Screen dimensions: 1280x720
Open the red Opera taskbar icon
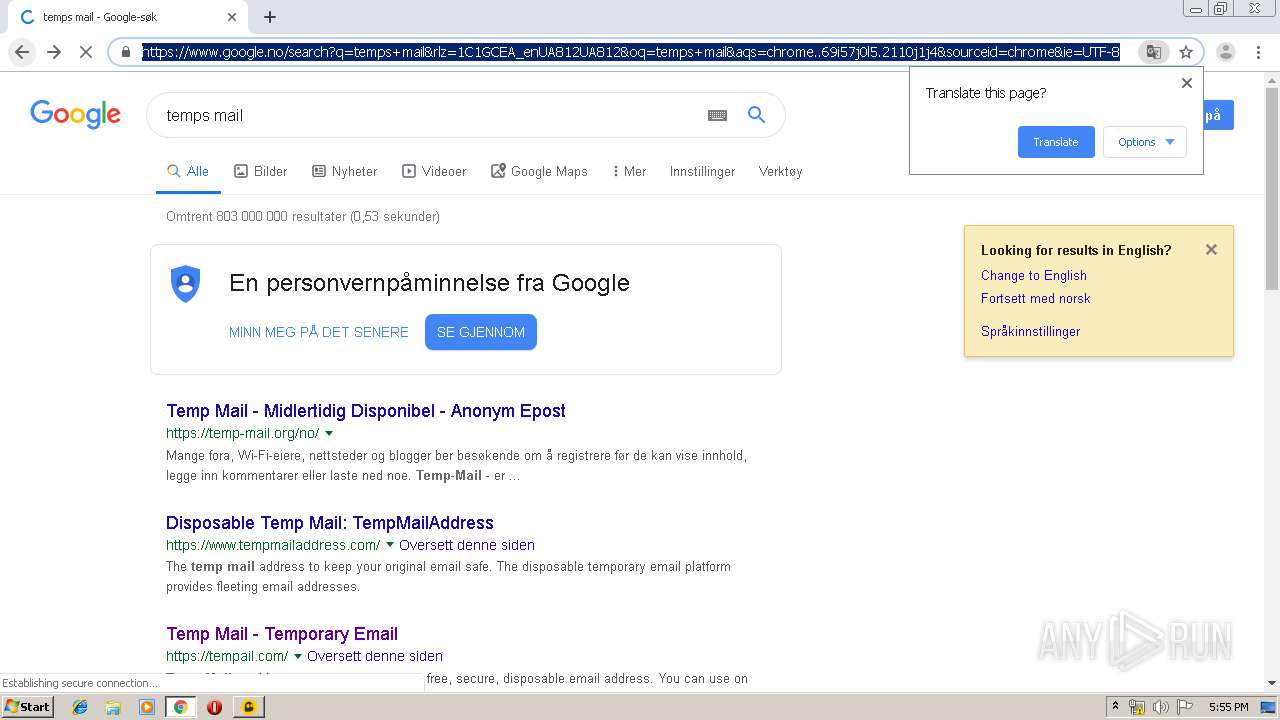tap(214, 707)
